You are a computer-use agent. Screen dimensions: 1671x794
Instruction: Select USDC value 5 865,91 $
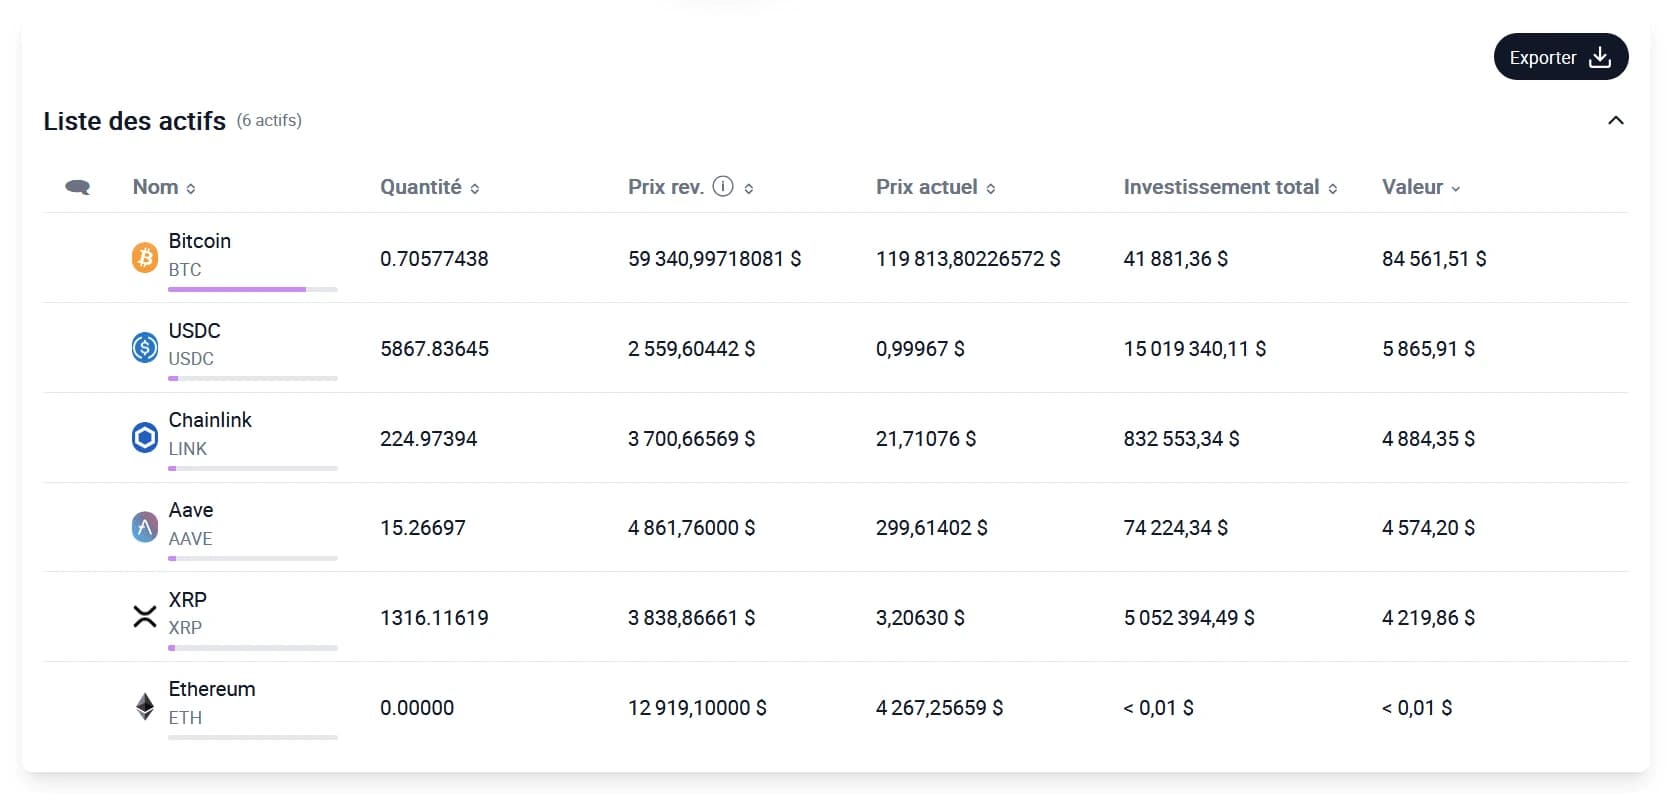1429,349
